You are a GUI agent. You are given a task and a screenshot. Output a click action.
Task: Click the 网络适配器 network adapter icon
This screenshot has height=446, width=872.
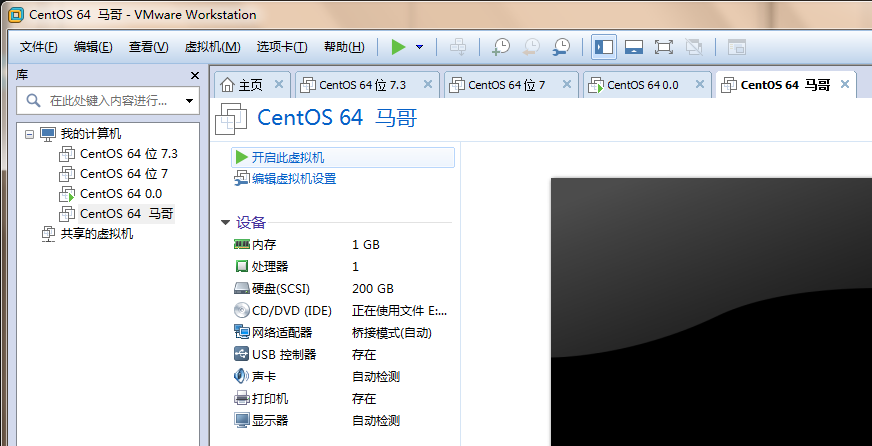click(x=242, y=333)
